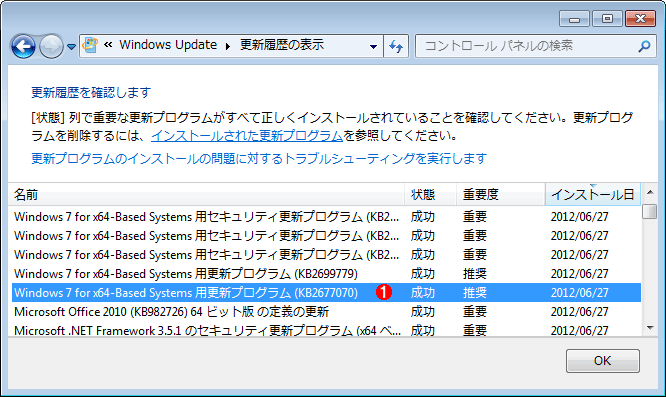The height and width of the screenshot is (397, 666).
Task: Sort by the 状態 column header
Action: pyautogui.click(x=430, y=194)
